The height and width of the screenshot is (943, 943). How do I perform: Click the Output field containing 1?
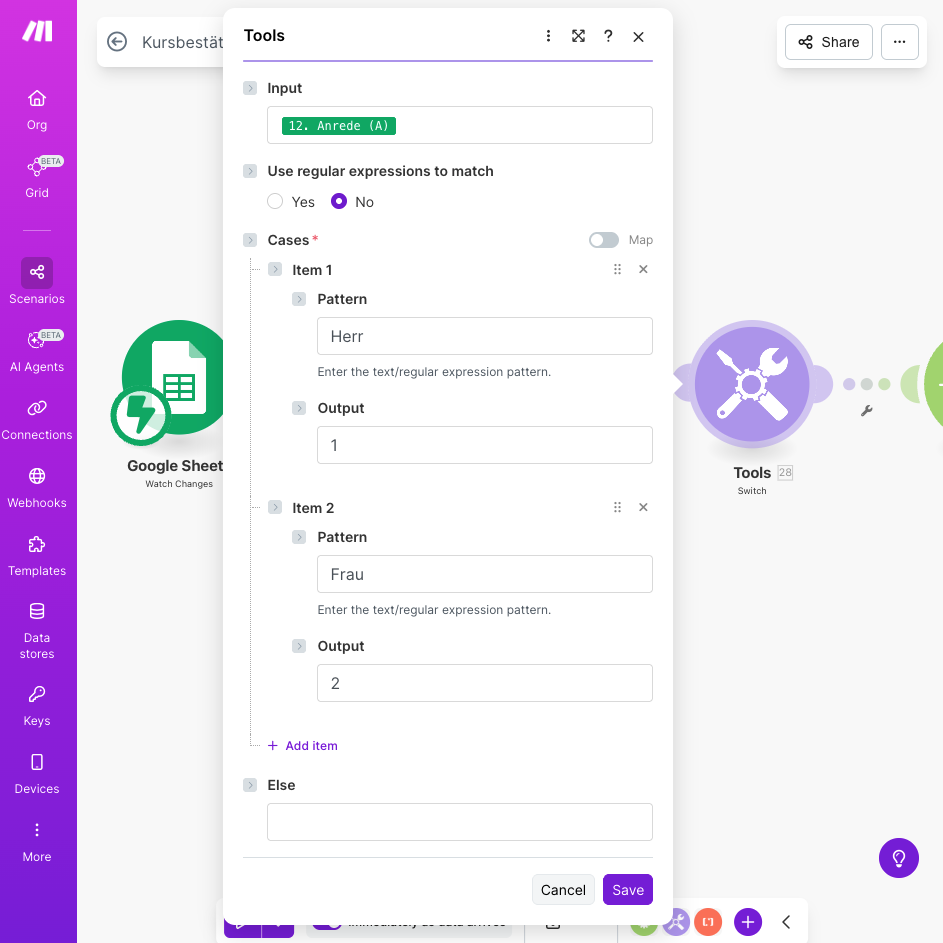pos(485,445)
